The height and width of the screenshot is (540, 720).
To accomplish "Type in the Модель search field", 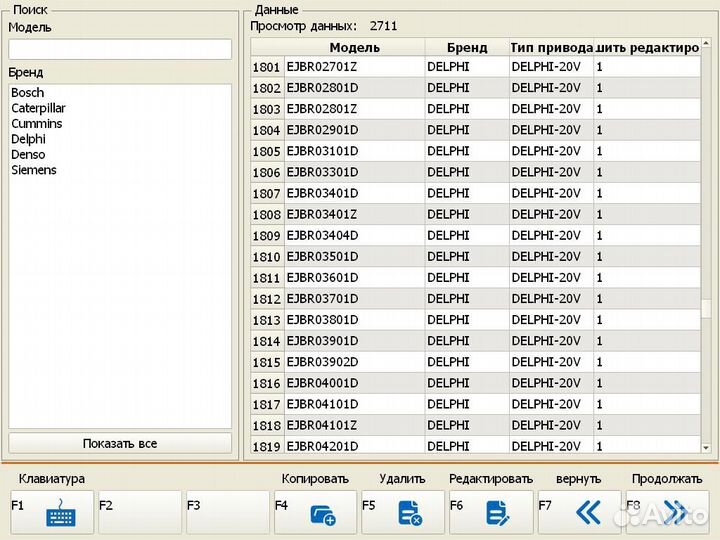I will click(120, 49).
